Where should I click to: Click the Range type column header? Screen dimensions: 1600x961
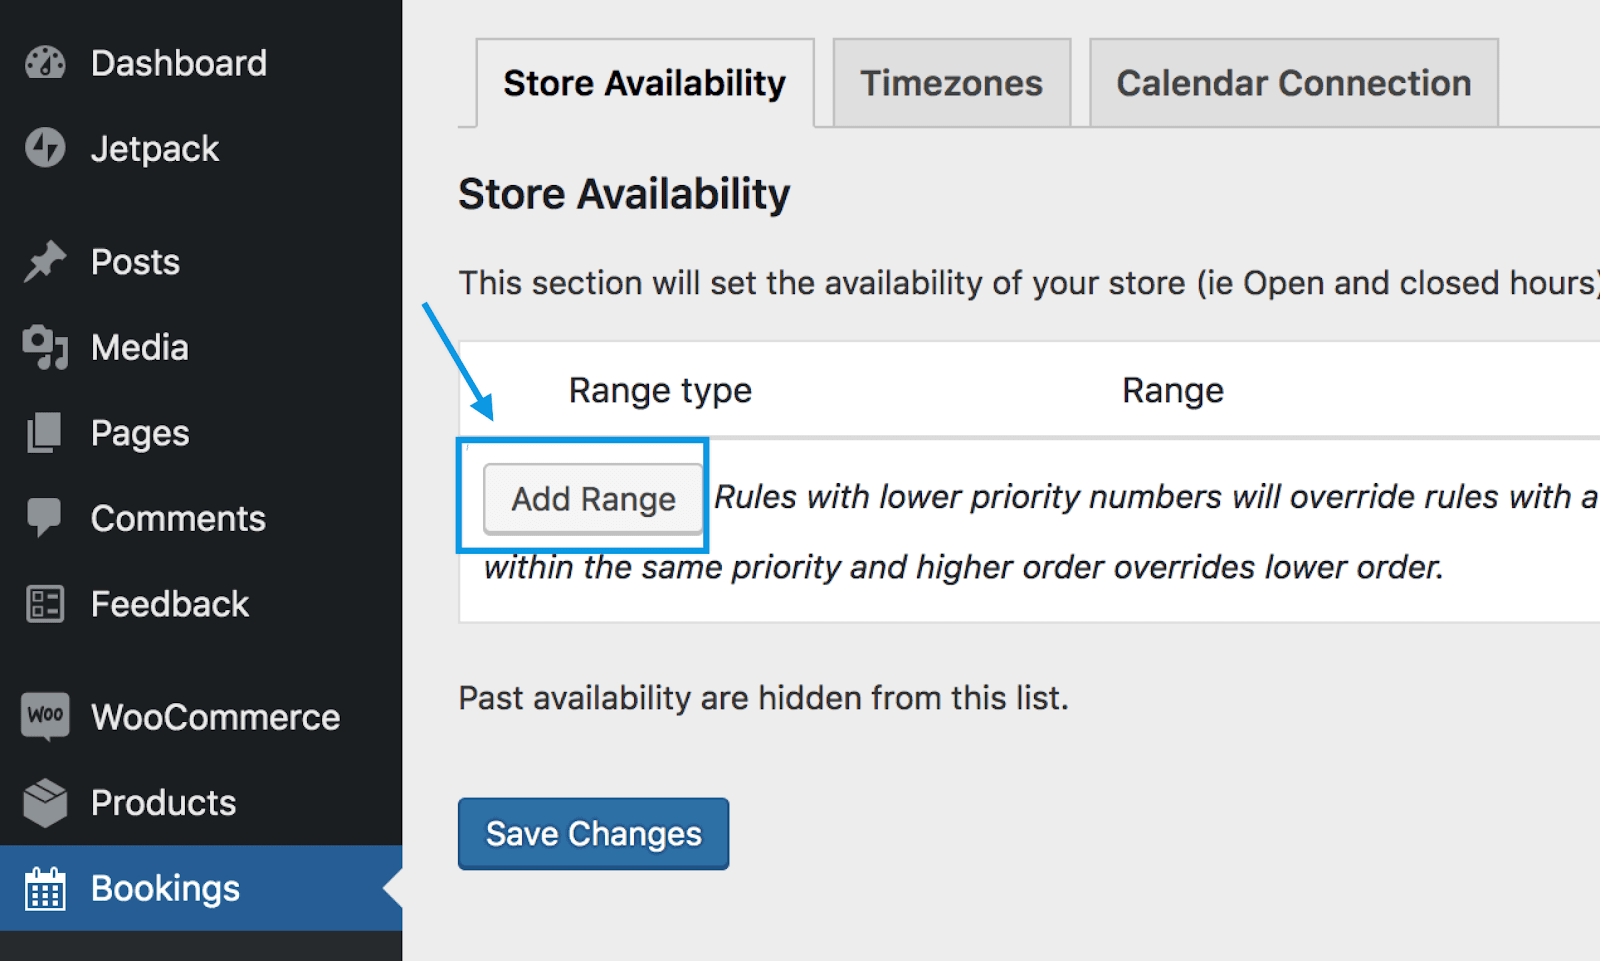[x=660, y=390]
